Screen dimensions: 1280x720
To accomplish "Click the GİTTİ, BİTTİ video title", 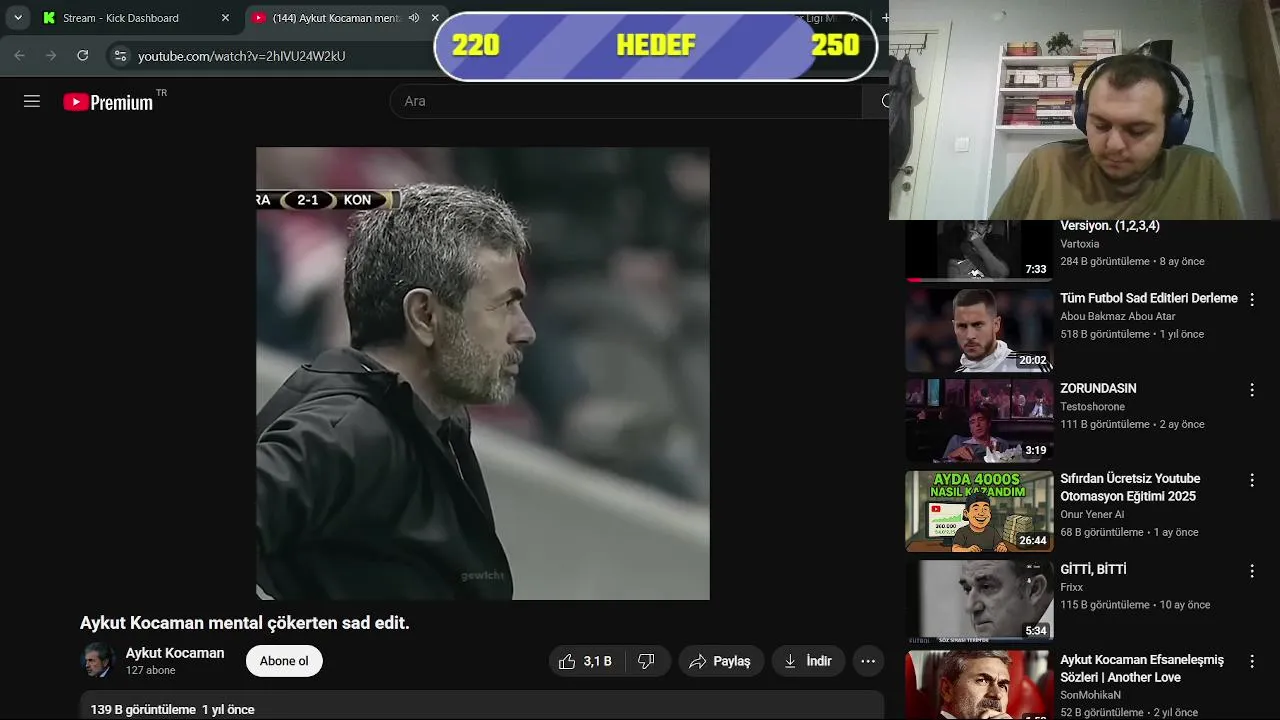I will pyautogui.click(x=1093, y=569).
